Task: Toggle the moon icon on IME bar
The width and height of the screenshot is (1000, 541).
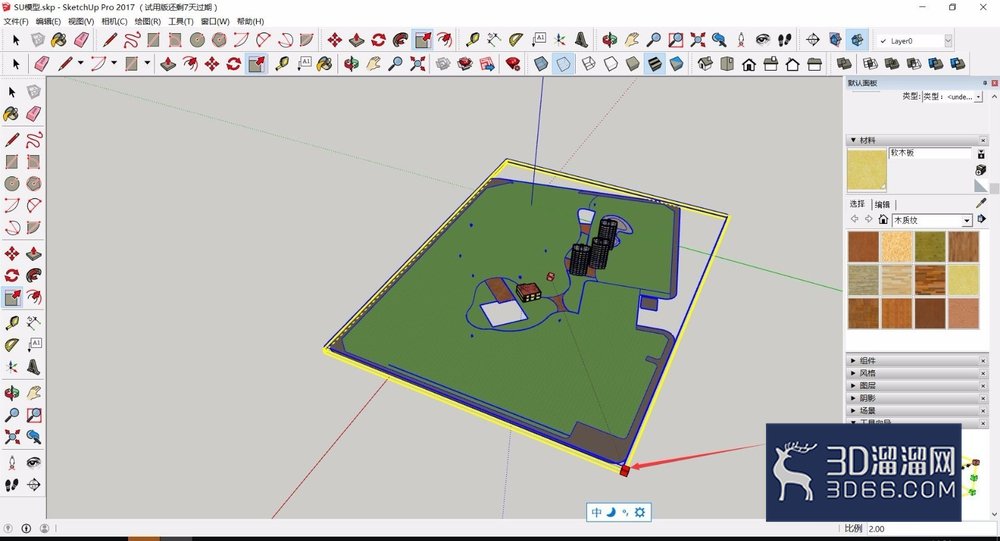Action: pyautogui.click(x=611, y=512)
